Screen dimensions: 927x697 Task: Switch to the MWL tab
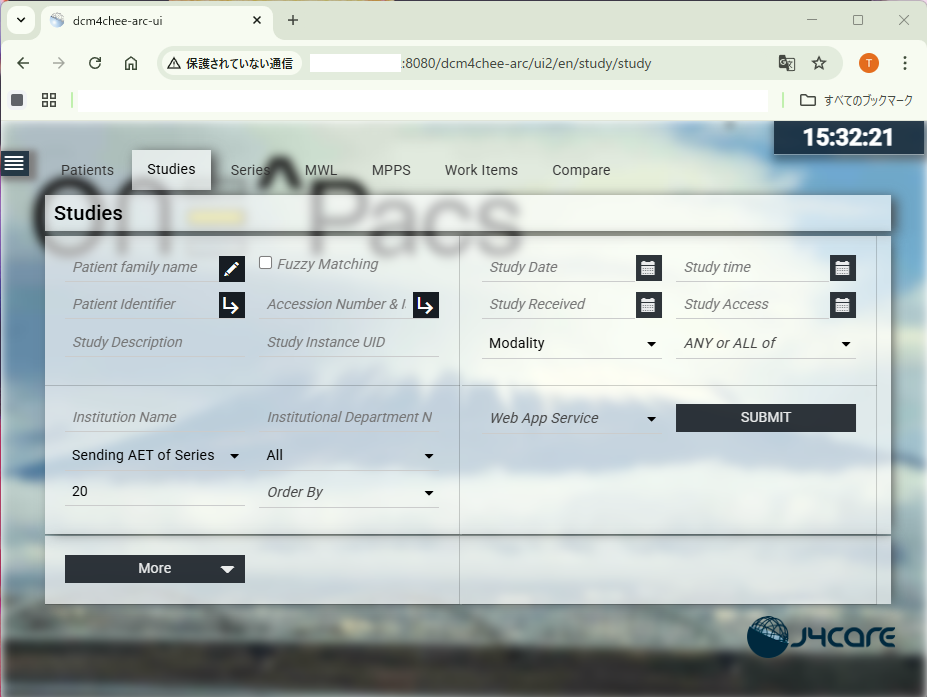(x=321, y=170)
